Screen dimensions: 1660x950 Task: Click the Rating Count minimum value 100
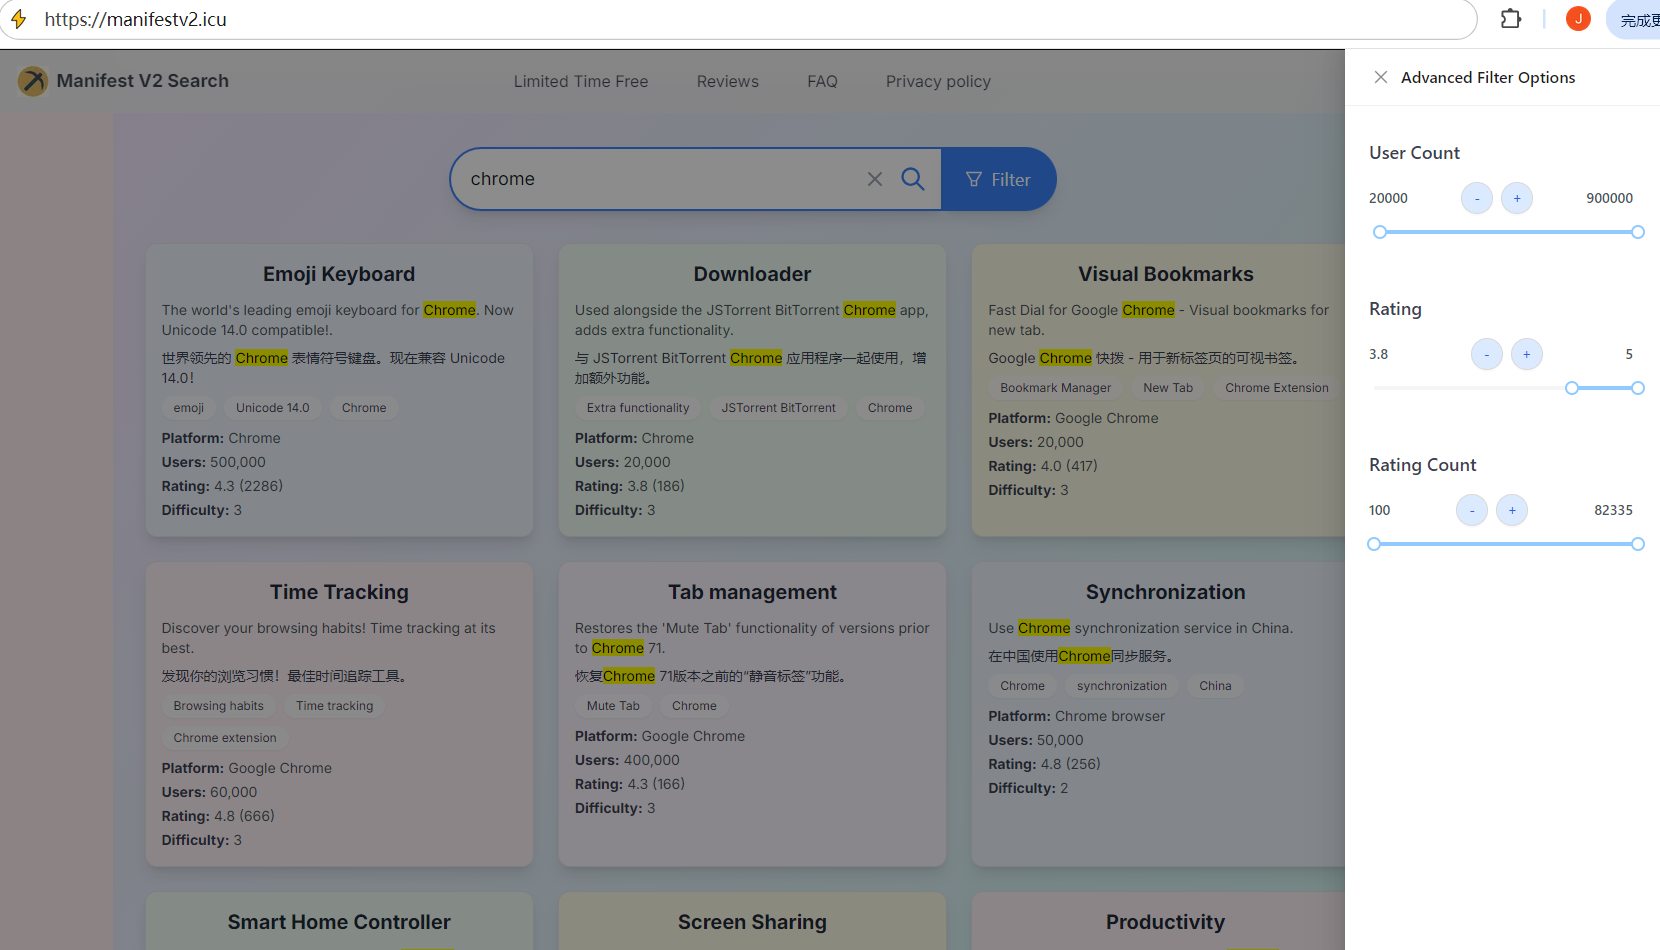[x=1380, y=510]
